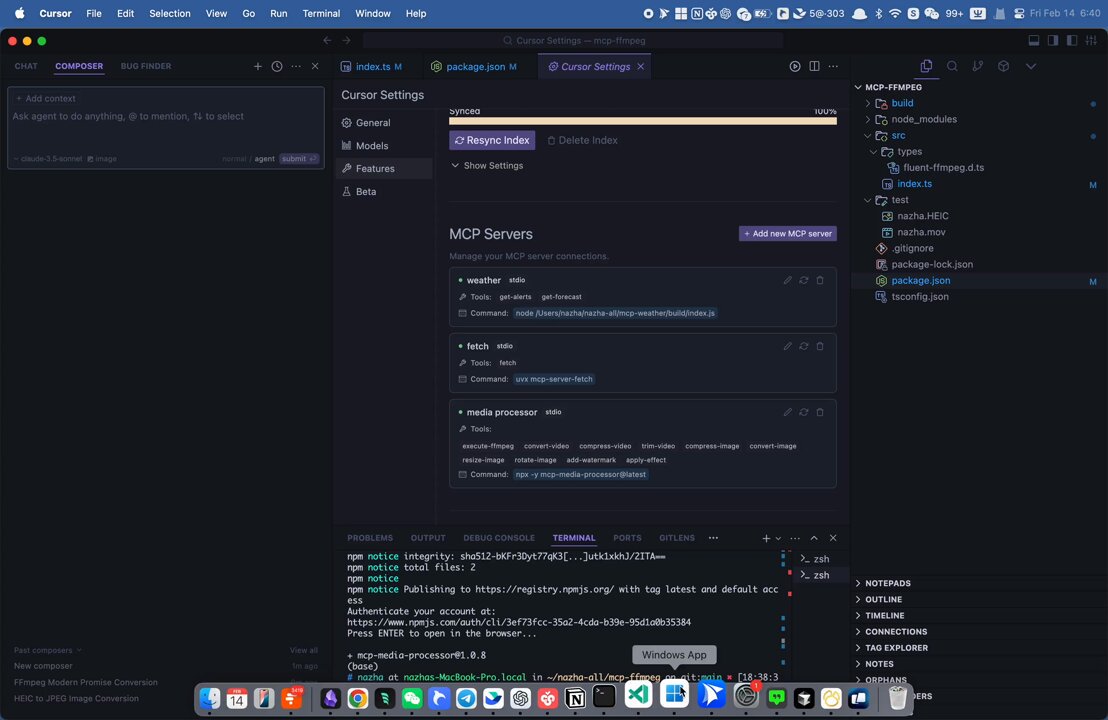Open the editor More Actions ellipsis
The width and height of the screenshot is (1108, 720).
(x=833, y=66)
